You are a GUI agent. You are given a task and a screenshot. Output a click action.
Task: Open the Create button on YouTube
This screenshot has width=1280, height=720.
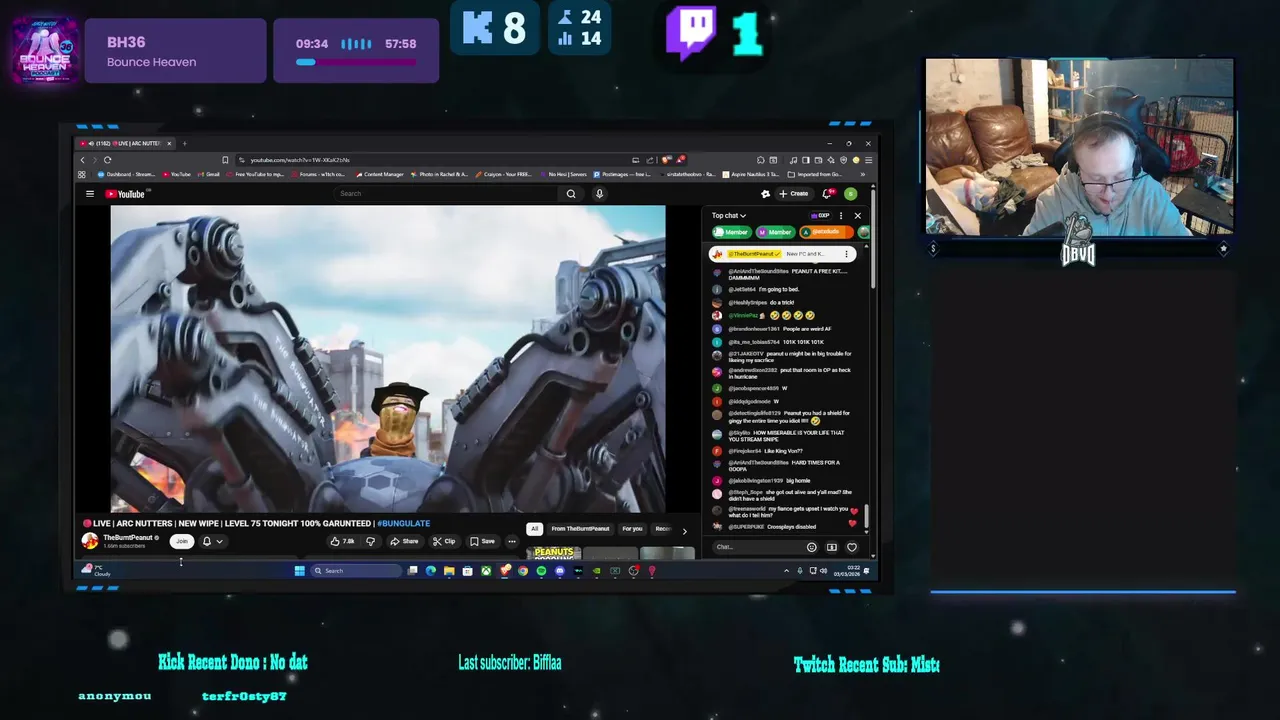tap(793, 194)
